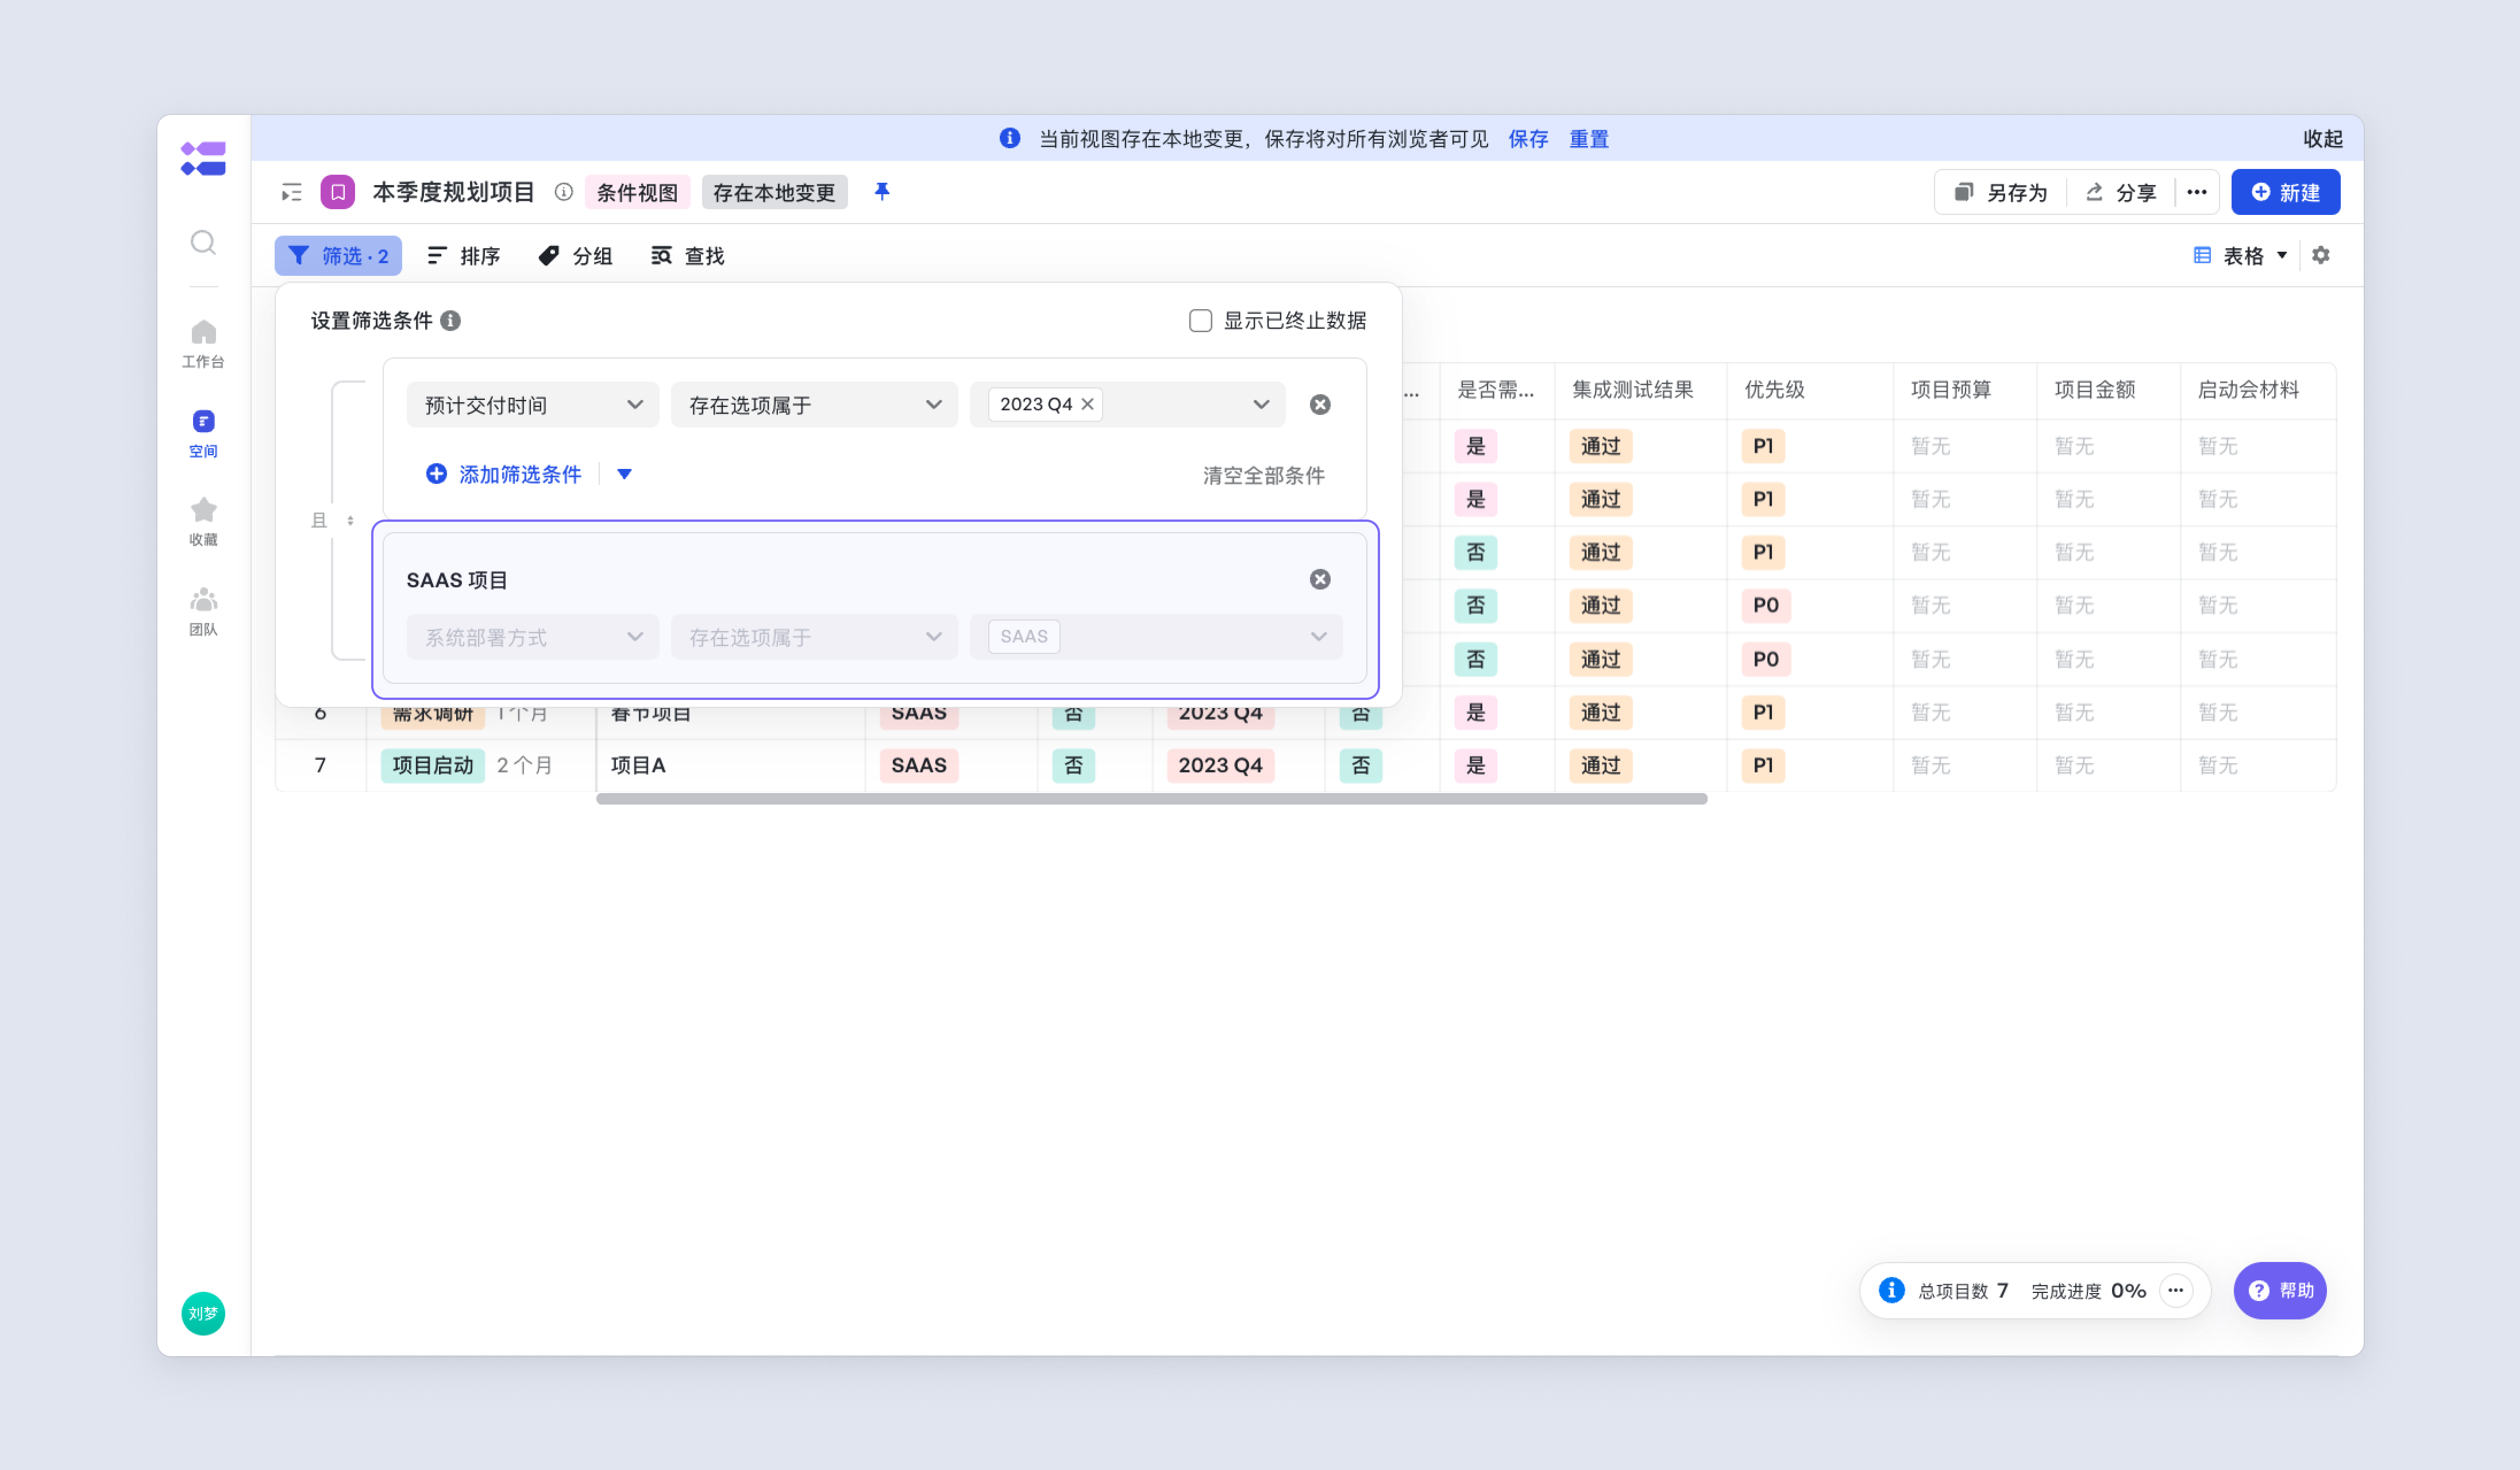Click info icon next to 本季度规划项目
The width and height of the screenshot is (2520, 1470).
[564, 192]
